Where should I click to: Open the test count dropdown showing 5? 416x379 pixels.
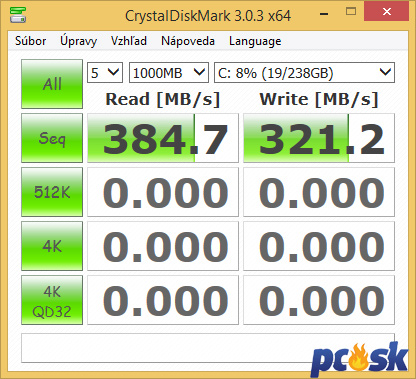coord(105,72)
